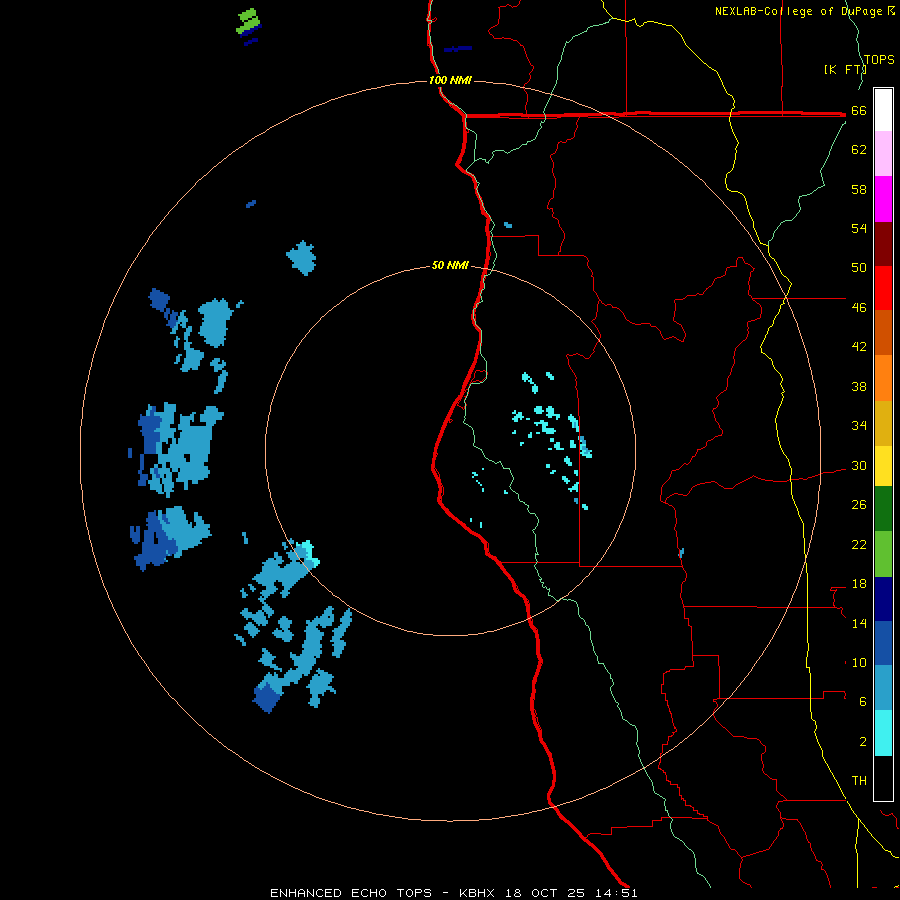Click legend value 46

point(859,308)
